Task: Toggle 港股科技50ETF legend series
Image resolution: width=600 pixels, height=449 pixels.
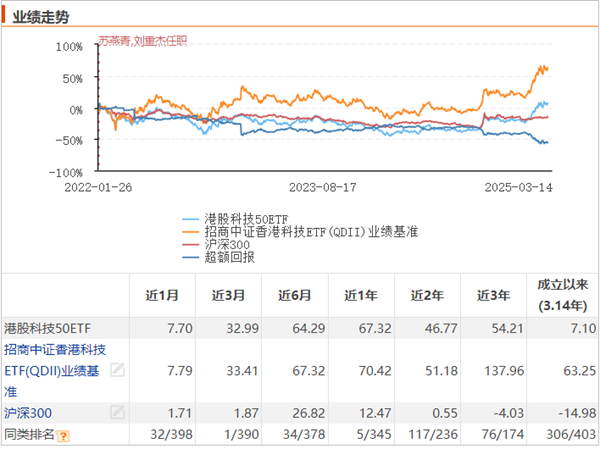Action: coord(235,219)
